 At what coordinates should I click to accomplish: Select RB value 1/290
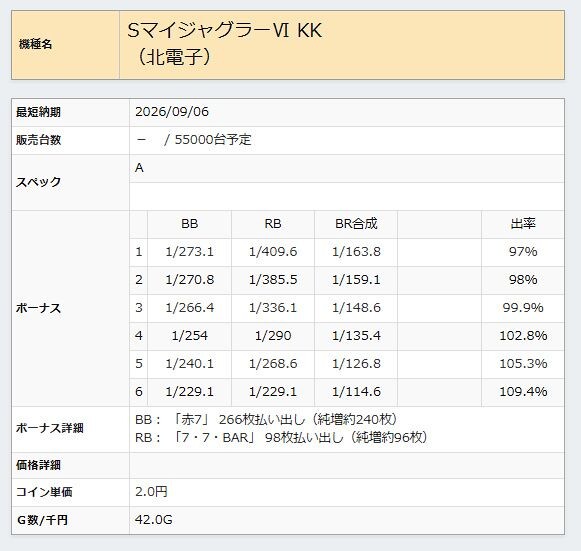click(273, 336)
